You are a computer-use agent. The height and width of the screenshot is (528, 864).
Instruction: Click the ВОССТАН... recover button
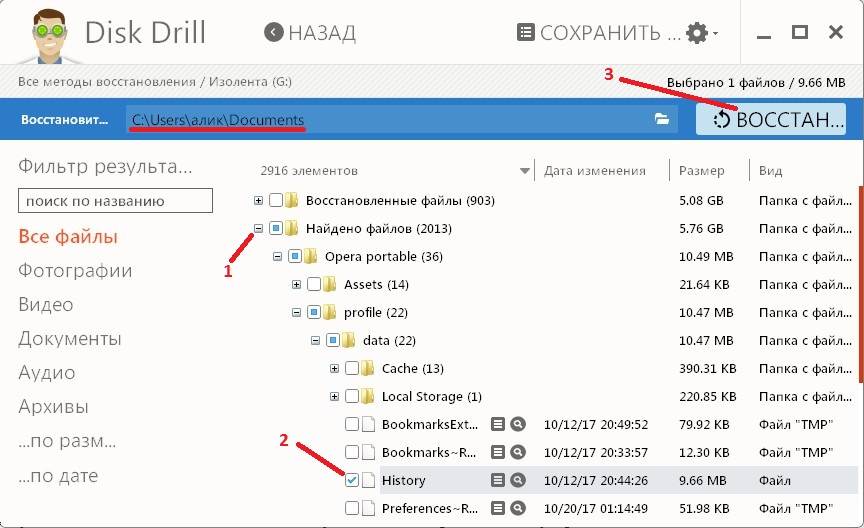point(771,119)
